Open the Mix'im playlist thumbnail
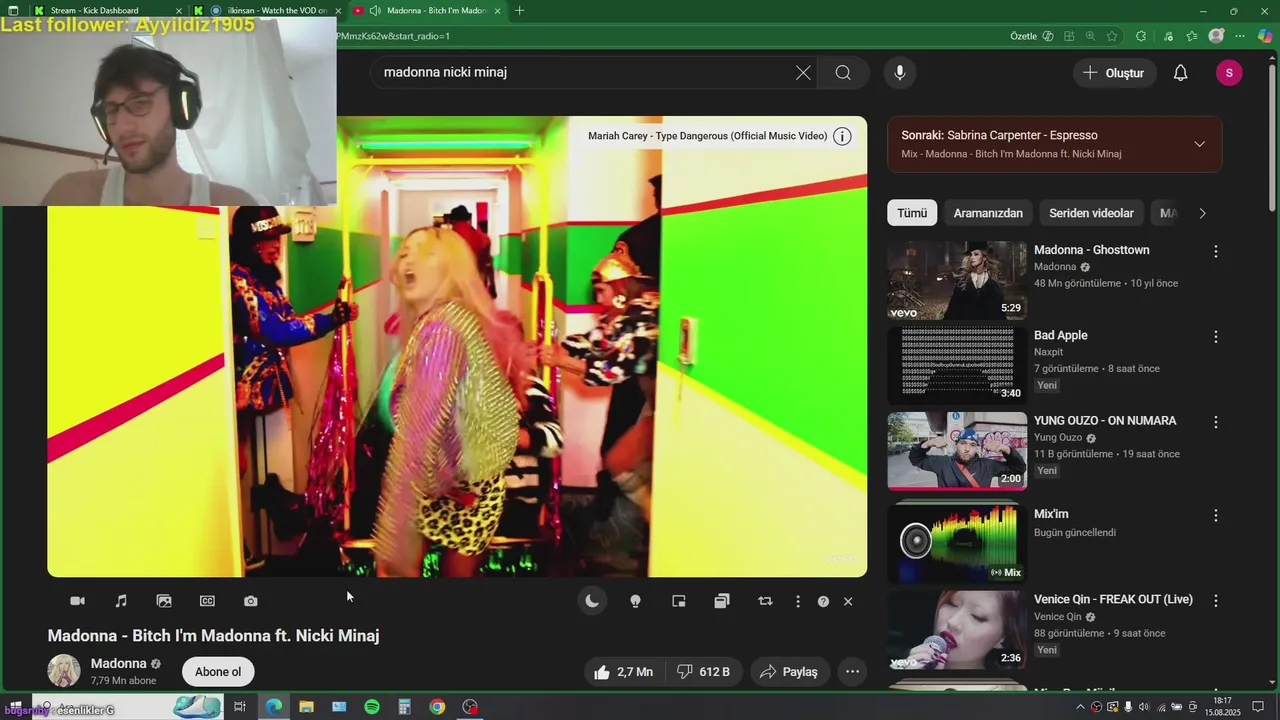This screenshot has width=1280, height=720. click(957, 541)
